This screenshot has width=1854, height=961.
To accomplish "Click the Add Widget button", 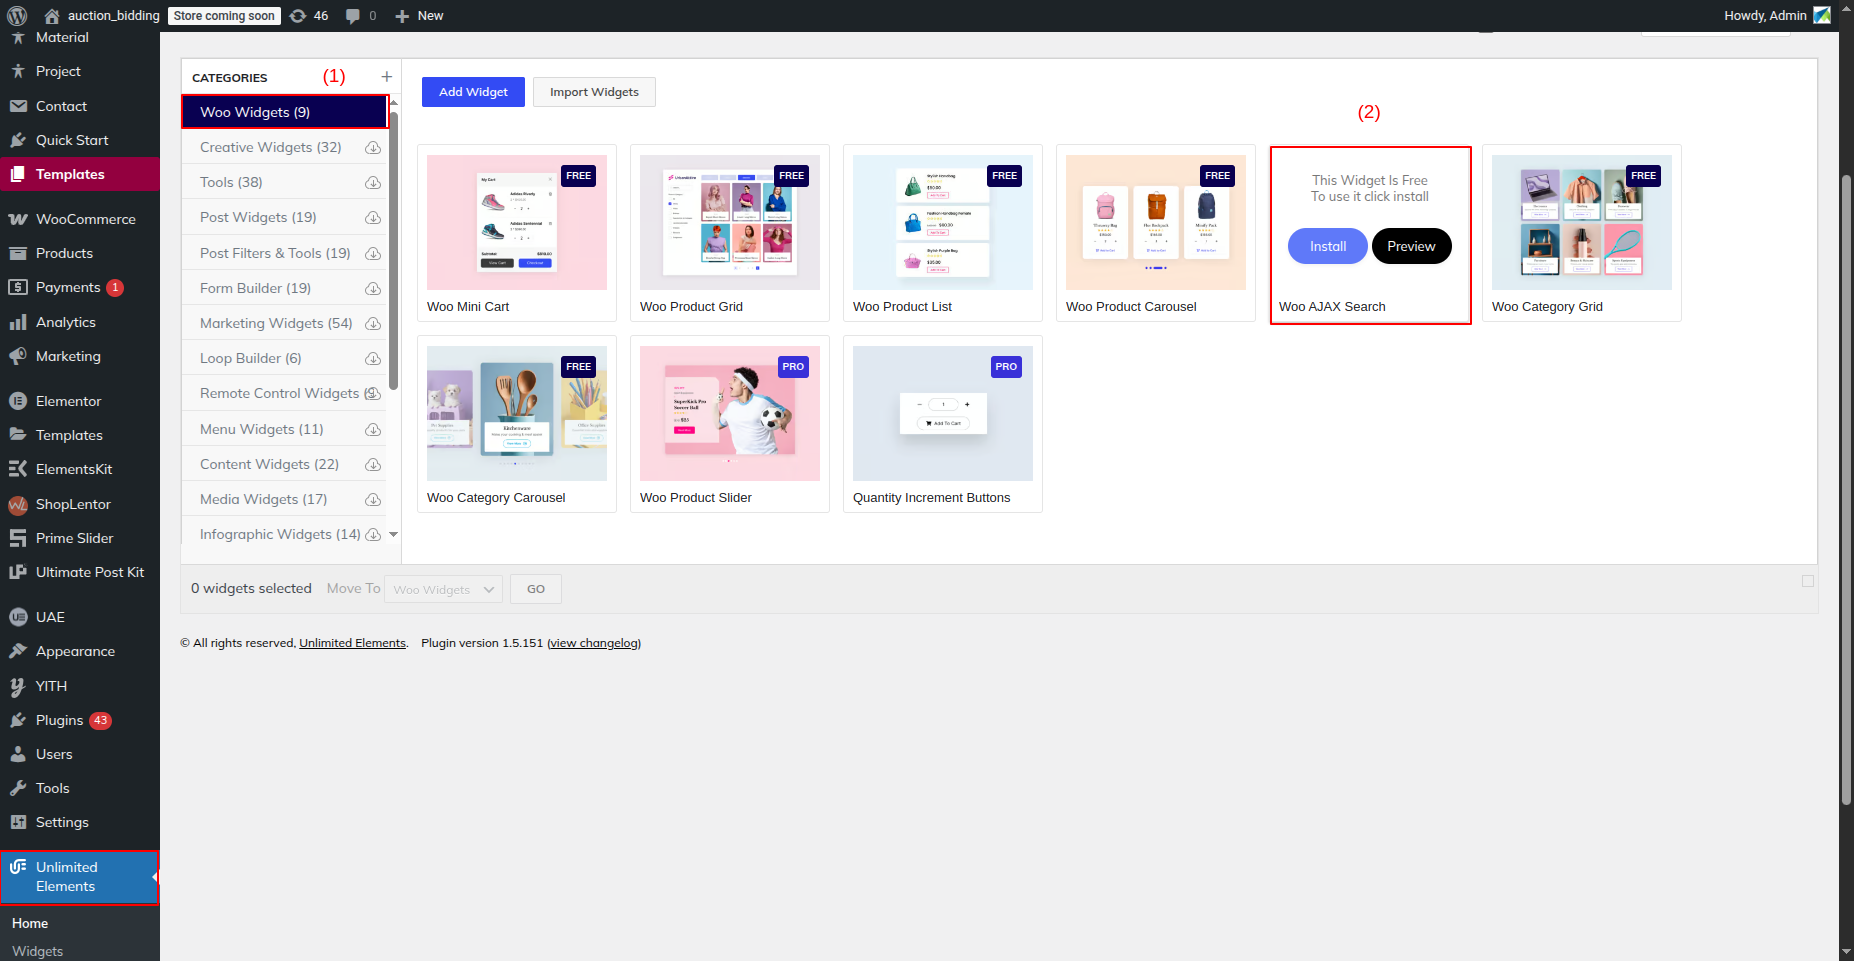I will pyautogui.click(x=473, y=92).
